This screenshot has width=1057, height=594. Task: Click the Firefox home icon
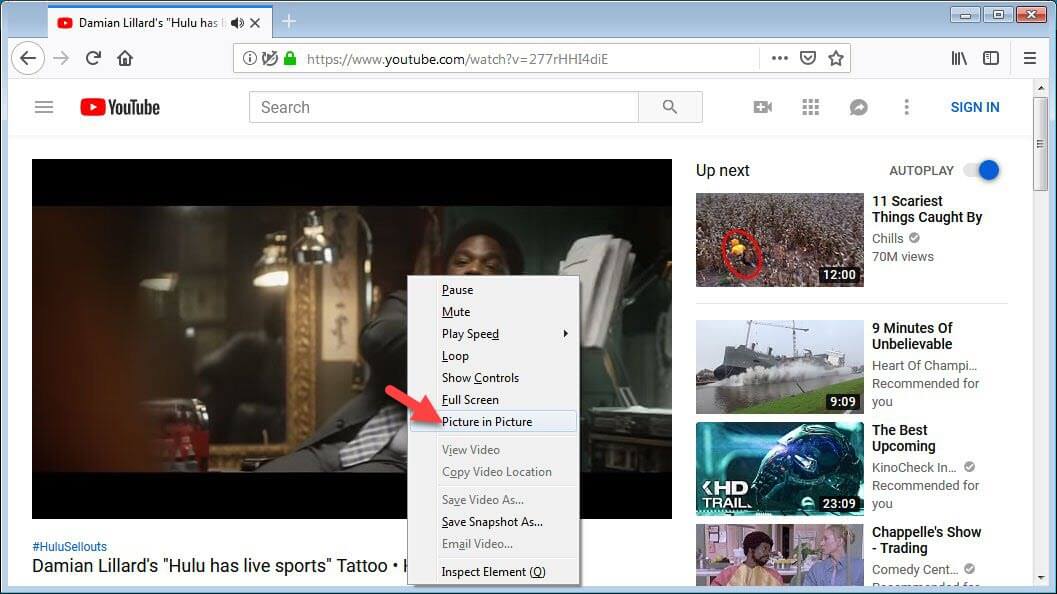[x=125, y=58]
